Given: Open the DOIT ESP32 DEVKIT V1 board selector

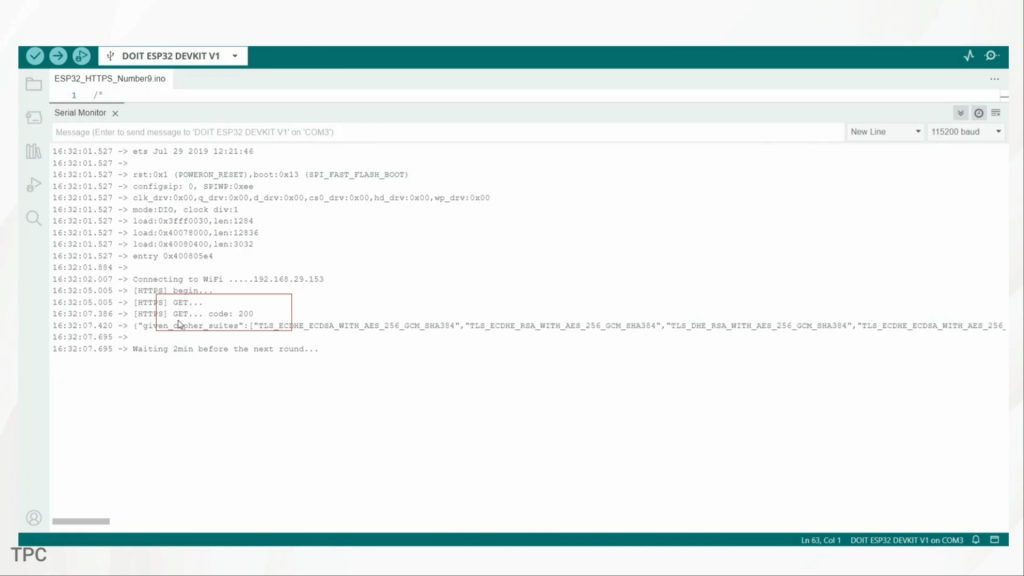Looking at the screenshot, I should pos(174,56).
